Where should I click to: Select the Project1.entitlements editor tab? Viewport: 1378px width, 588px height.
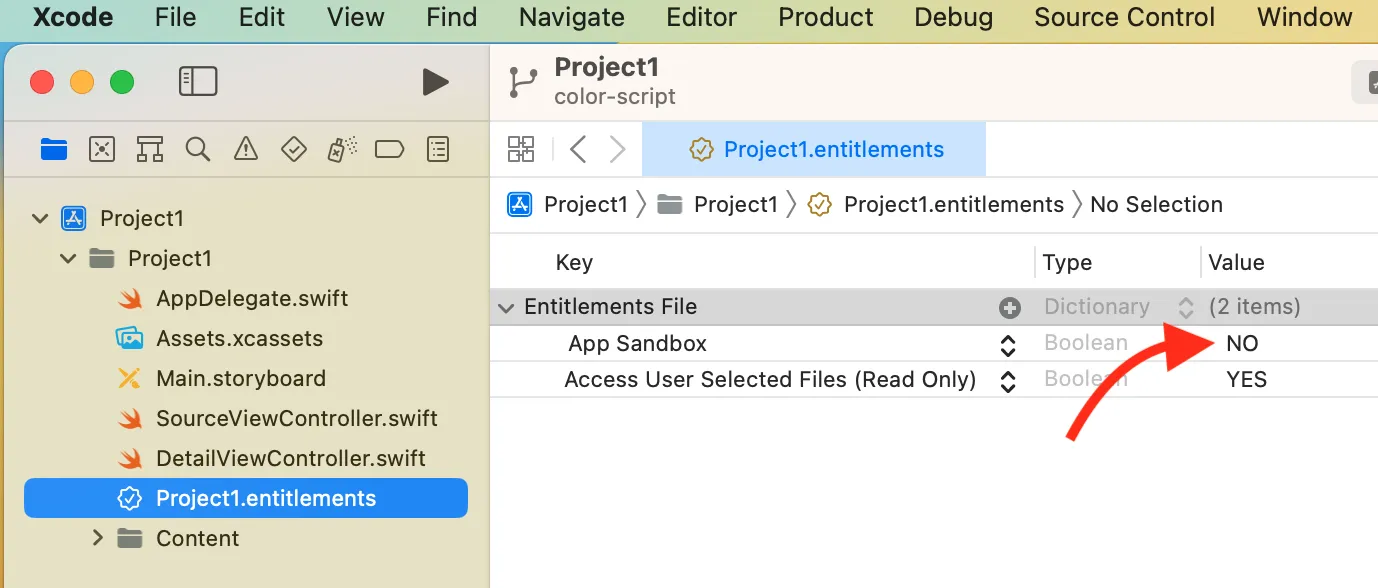click(814, 150)
